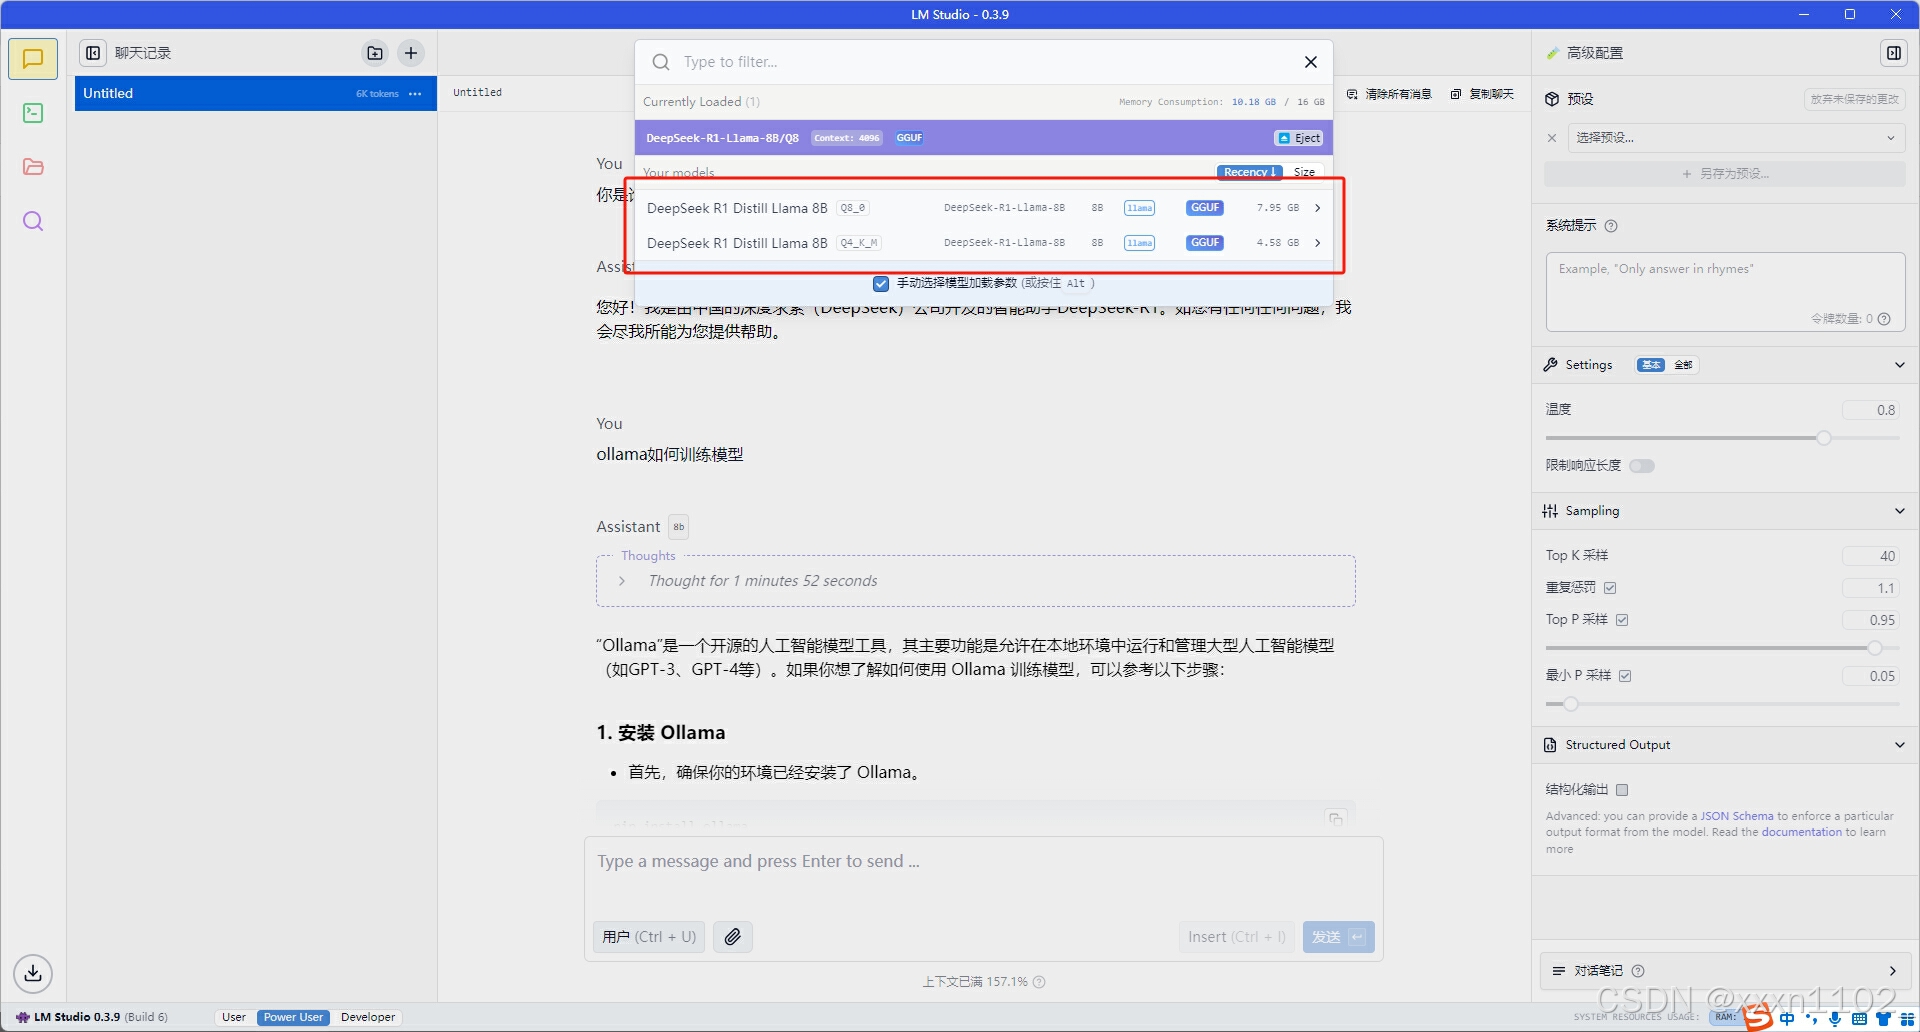Select DeepSeek R1 Distill Llama 8B Q4_K_M

[984, 243]
